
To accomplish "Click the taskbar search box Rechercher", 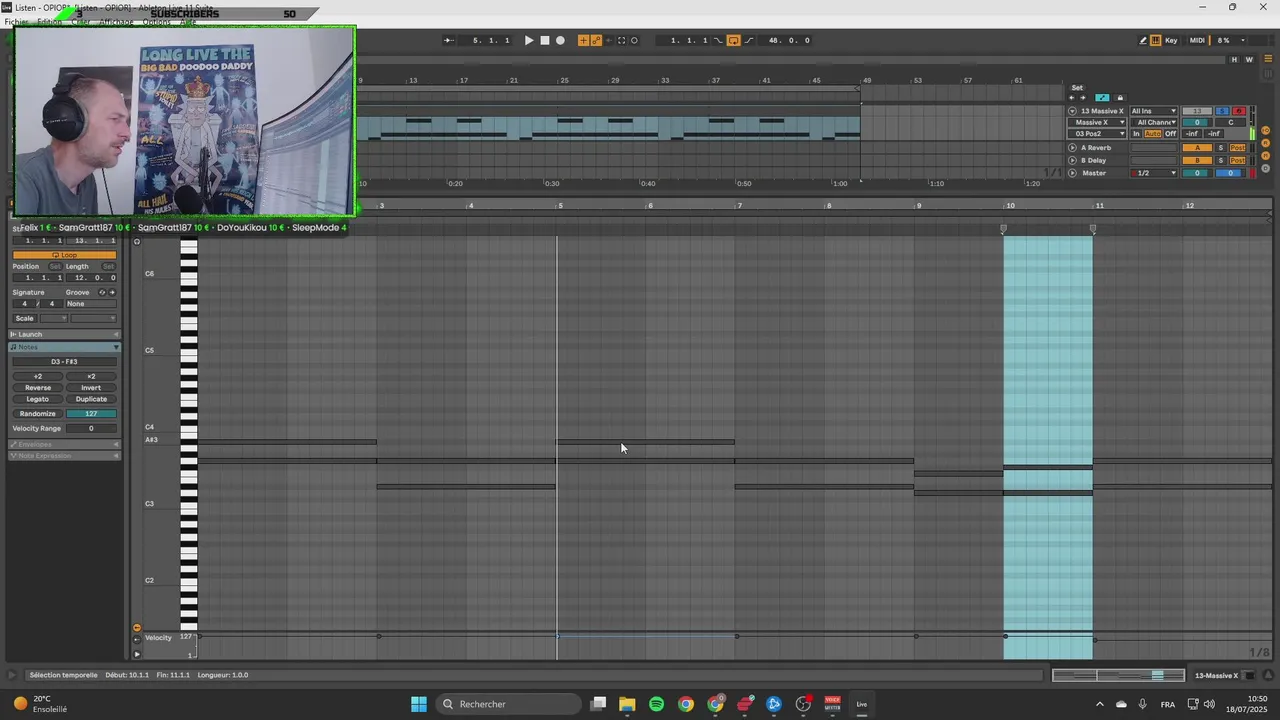I will click(508, 704).
